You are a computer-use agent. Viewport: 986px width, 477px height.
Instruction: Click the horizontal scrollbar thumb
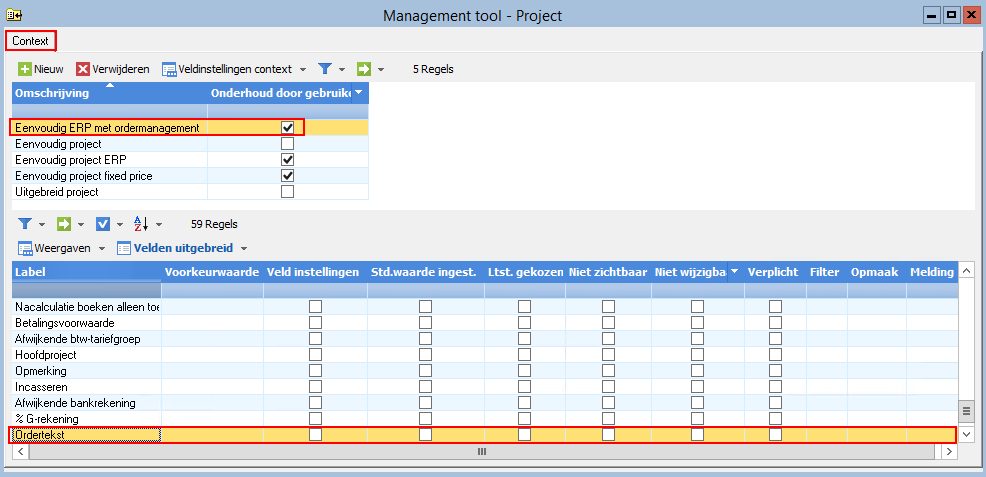click(482, 451)
